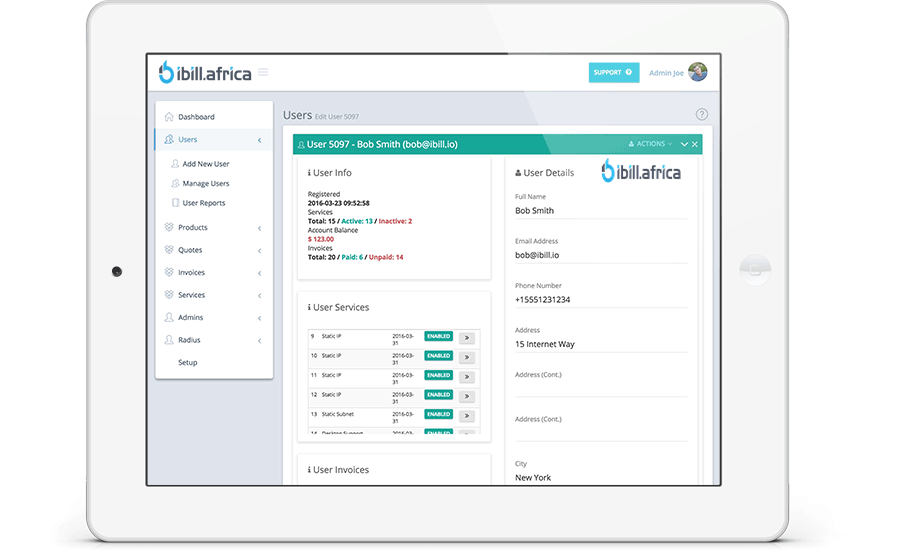This screenshot has height=551, width=912.
Task: Click the first Address (Cont.) field
Action: [601, 389]
